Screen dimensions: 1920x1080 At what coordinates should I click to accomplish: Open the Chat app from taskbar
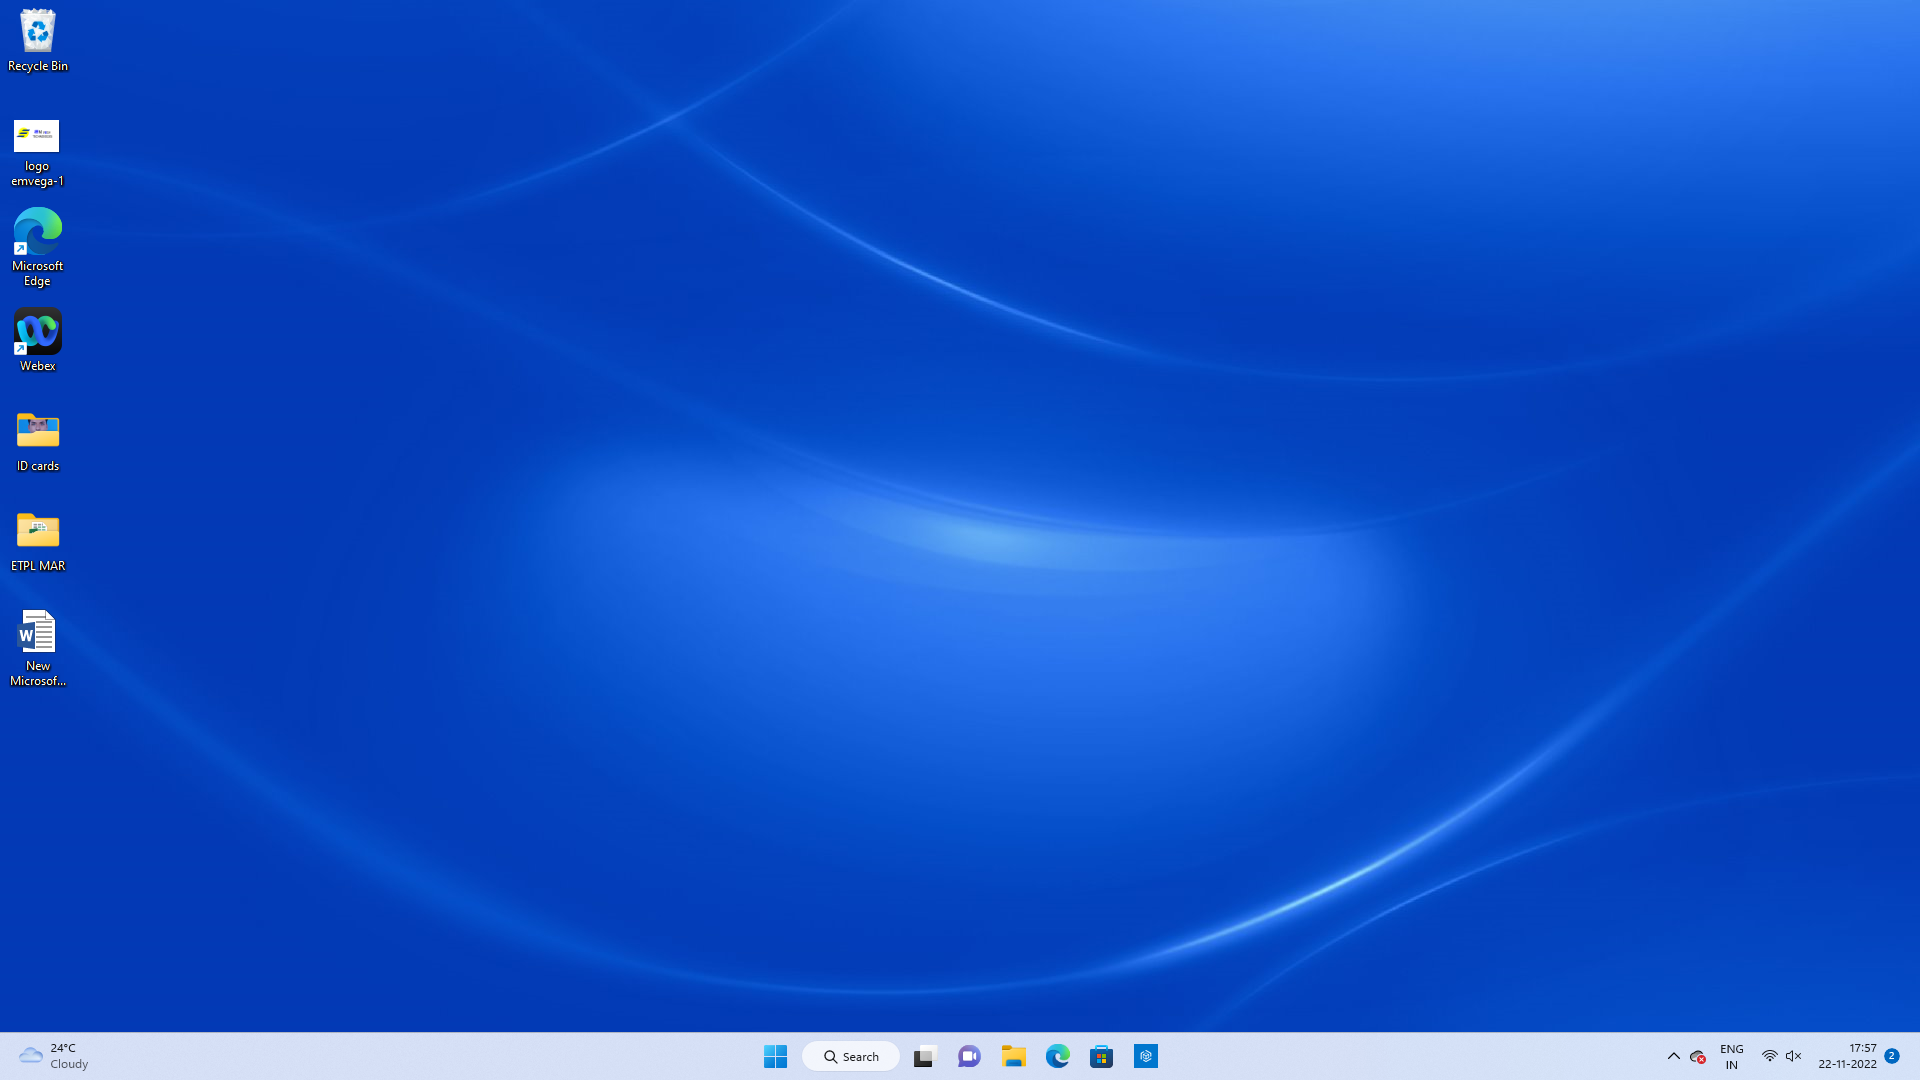click(969, 1056)
